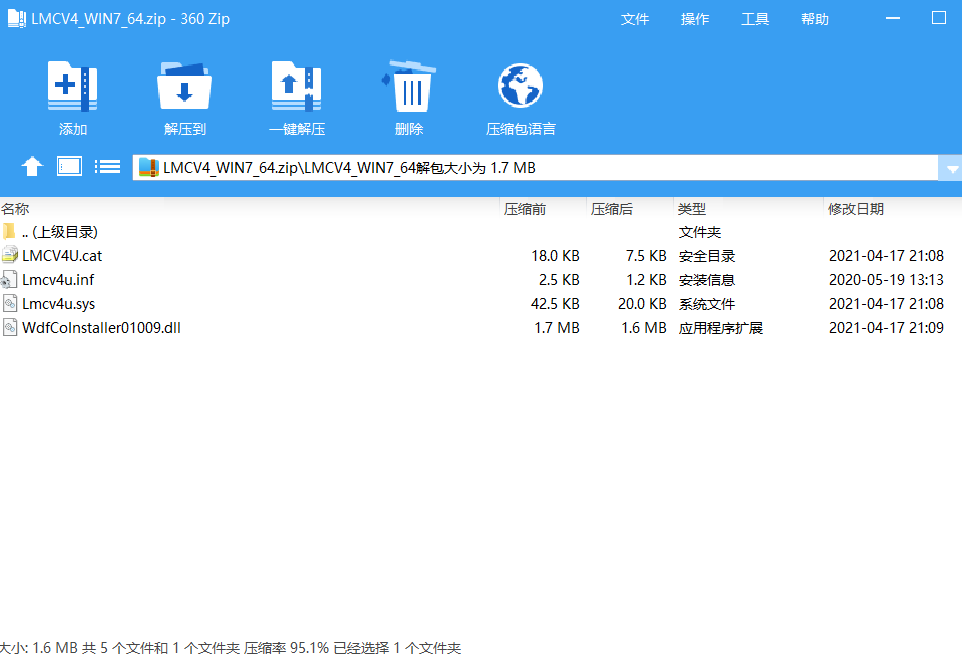The width and height of the screenshot is (962, 660).
Task: Open the 操作 (Operations) menu
Action: click(x=695, y=19)
